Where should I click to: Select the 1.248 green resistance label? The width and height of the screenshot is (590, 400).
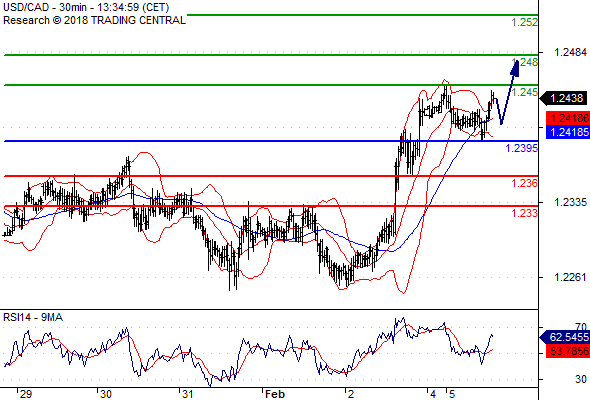click(x=525, y=62)
